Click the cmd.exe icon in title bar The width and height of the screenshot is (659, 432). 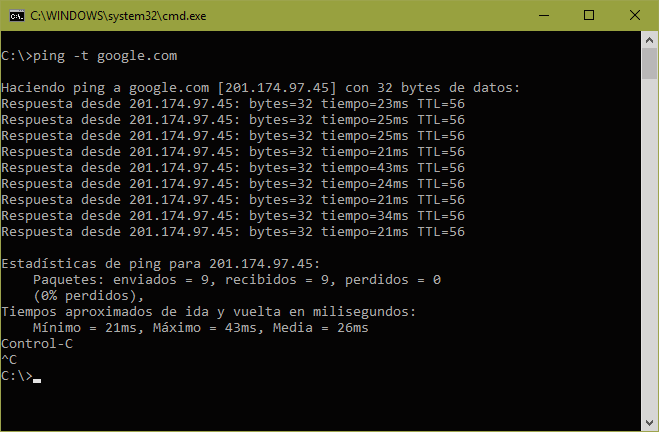point(17,16)
